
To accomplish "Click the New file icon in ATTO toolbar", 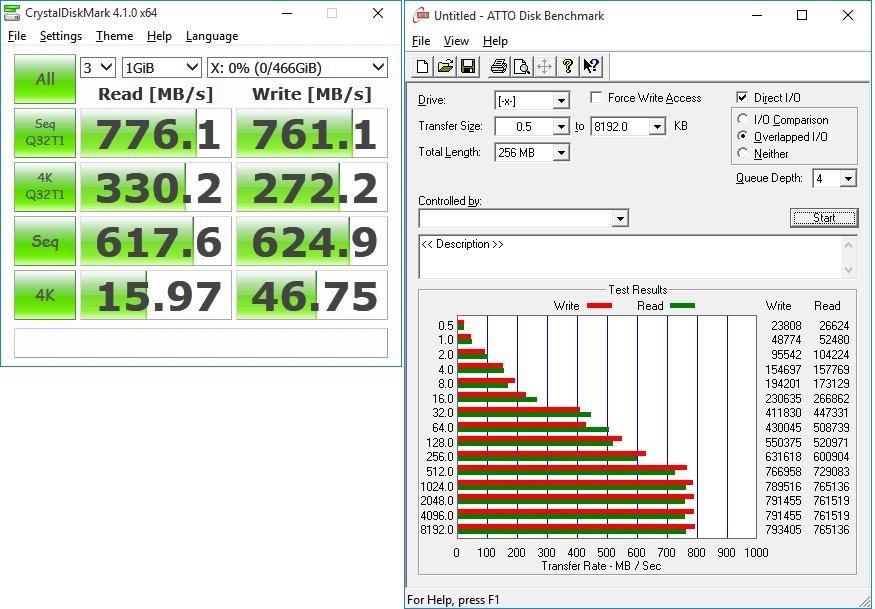I will [x=422, y=67].
